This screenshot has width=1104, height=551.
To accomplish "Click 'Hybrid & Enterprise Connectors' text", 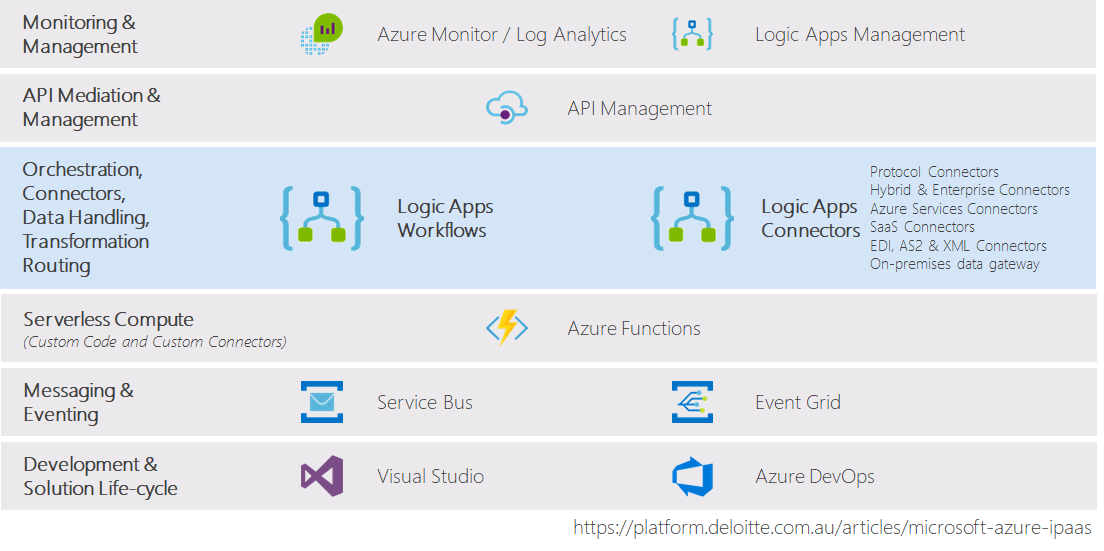I will (x=970, y=190).
